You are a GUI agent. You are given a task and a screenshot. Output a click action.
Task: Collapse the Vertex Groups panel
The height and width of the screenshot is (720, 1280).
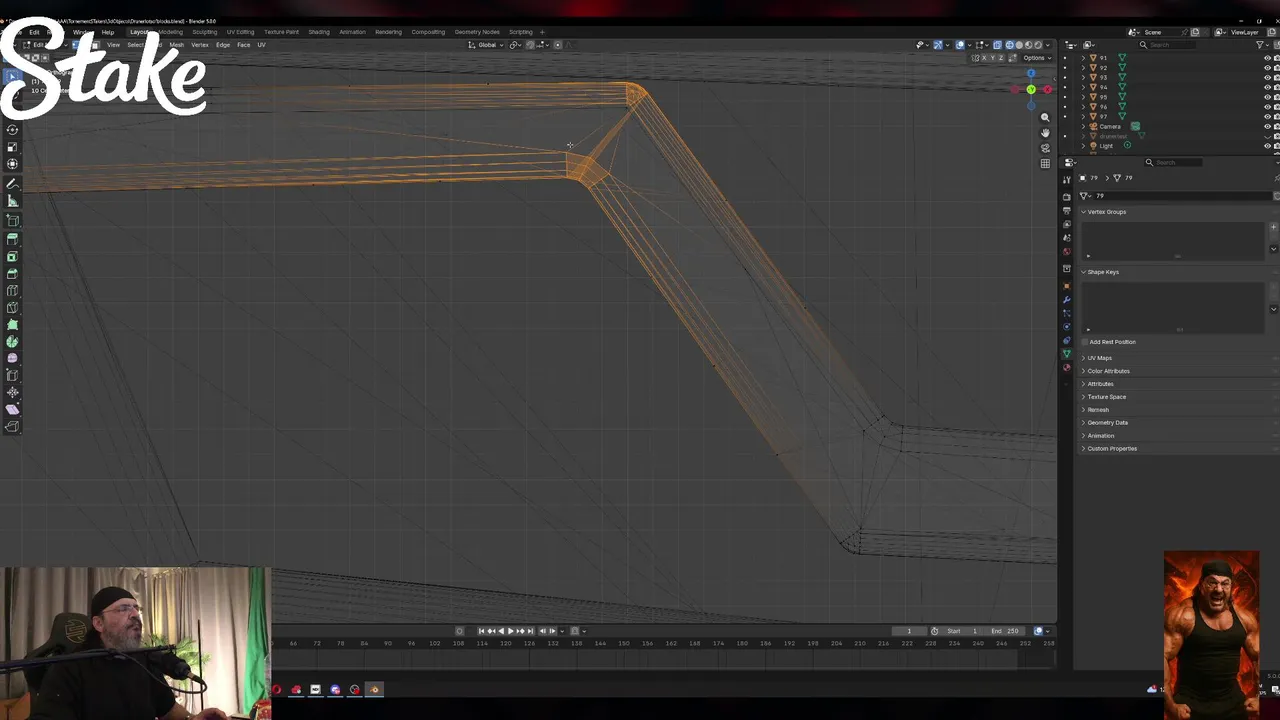tap(1106, 212)
